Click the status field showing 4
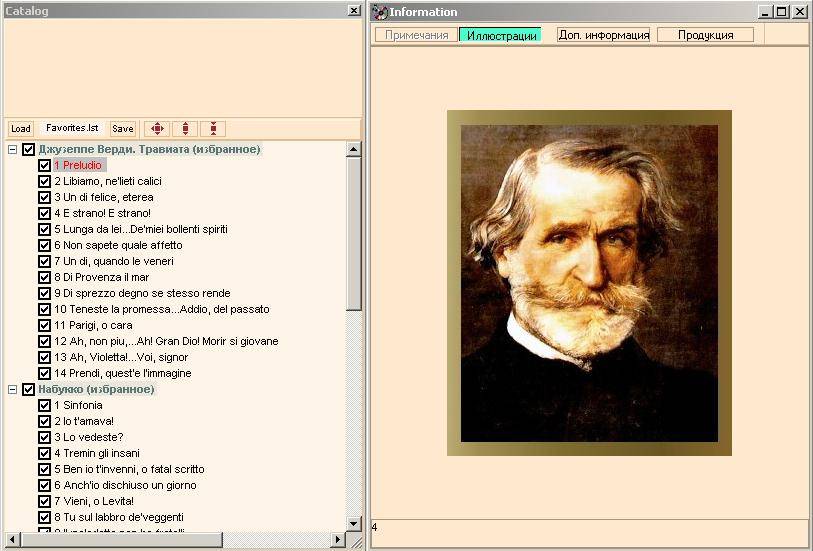The image size is (813, 551). (590, 532)
